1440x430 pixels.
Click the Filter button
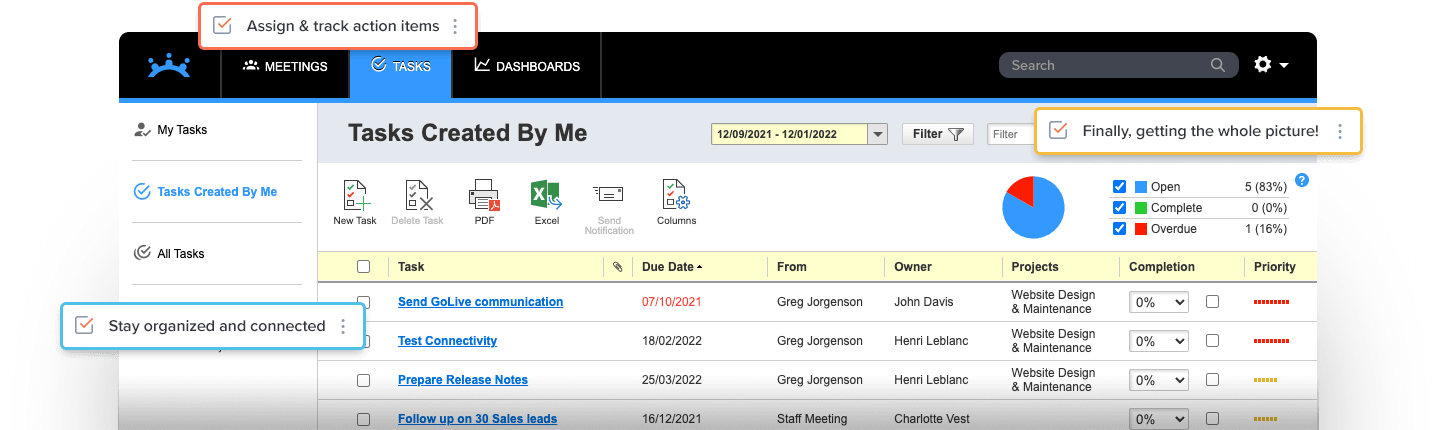click(x=938, y=134)
